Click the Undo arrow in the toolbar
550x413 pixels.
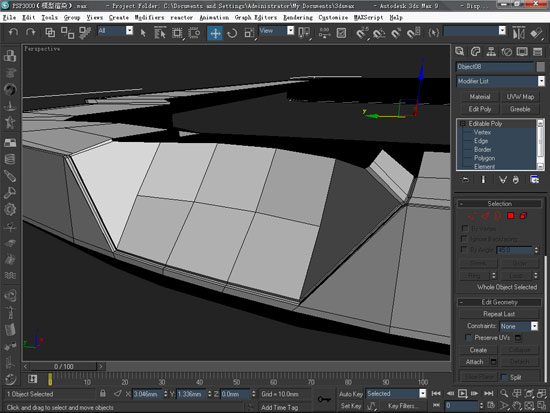pos(13,33)
